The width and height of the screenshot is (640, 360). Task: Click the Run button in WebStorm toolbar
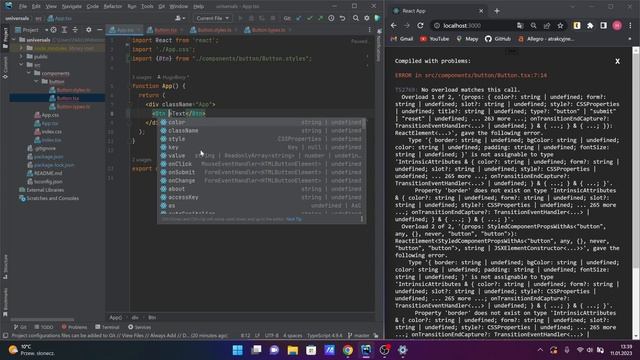point(240,18)
